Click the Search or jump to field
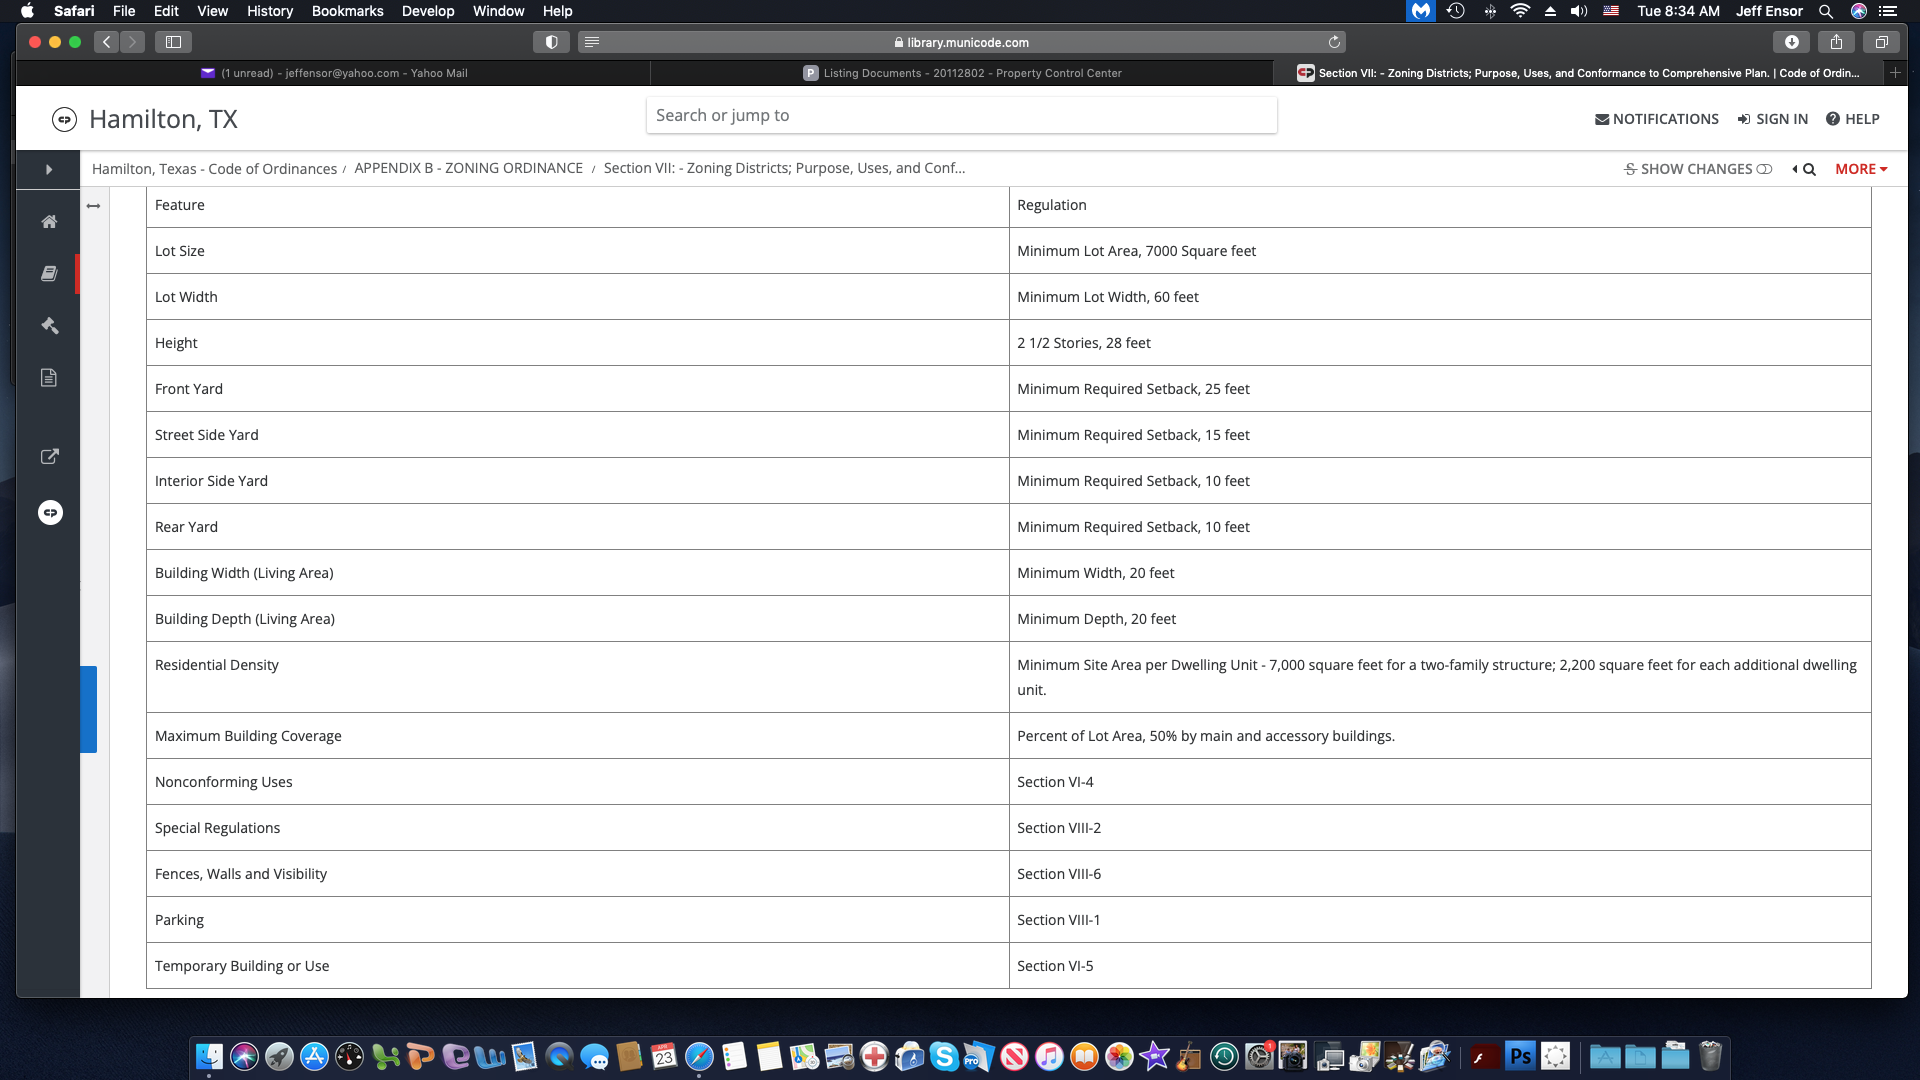Viewport: 1920px width, 1080px height. (x=960, y=115)
